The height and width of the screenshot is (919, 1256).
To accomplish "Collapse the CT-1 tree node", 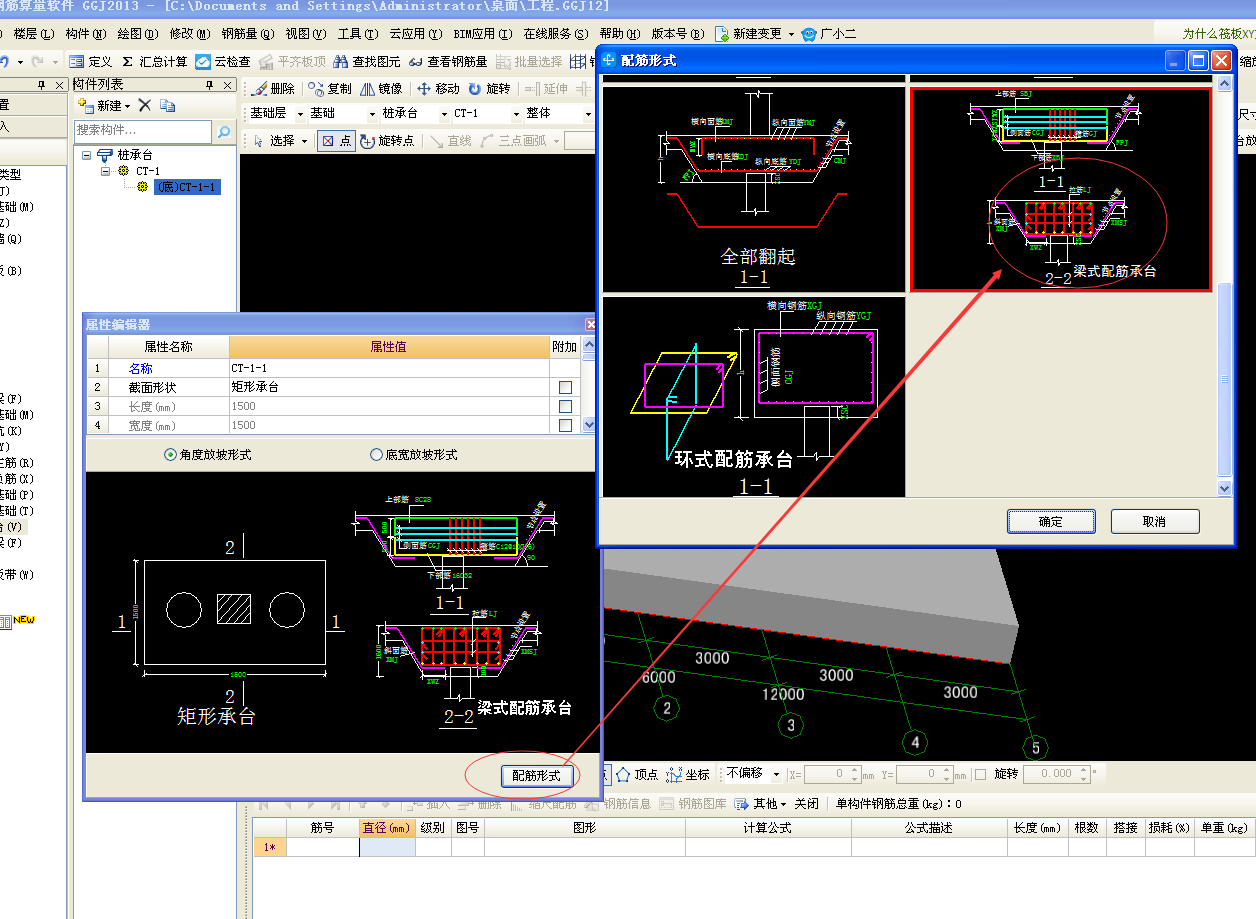I will coord(106,172).
